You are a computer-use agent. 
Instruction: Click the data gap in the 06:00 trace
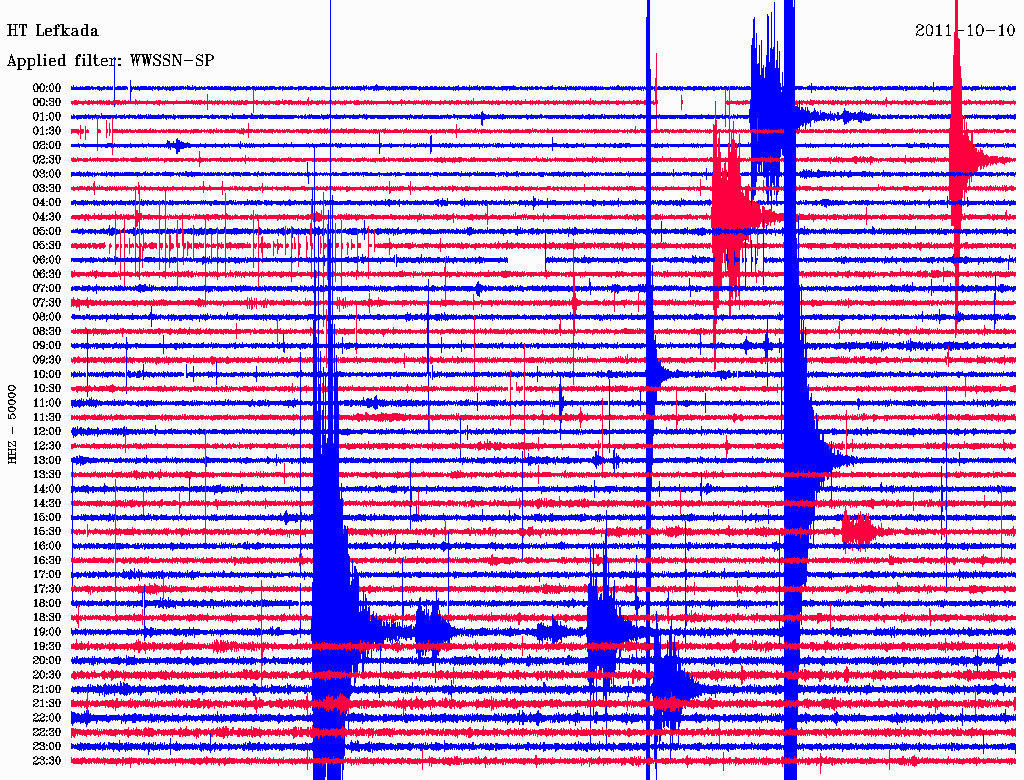tap(526, 261)
